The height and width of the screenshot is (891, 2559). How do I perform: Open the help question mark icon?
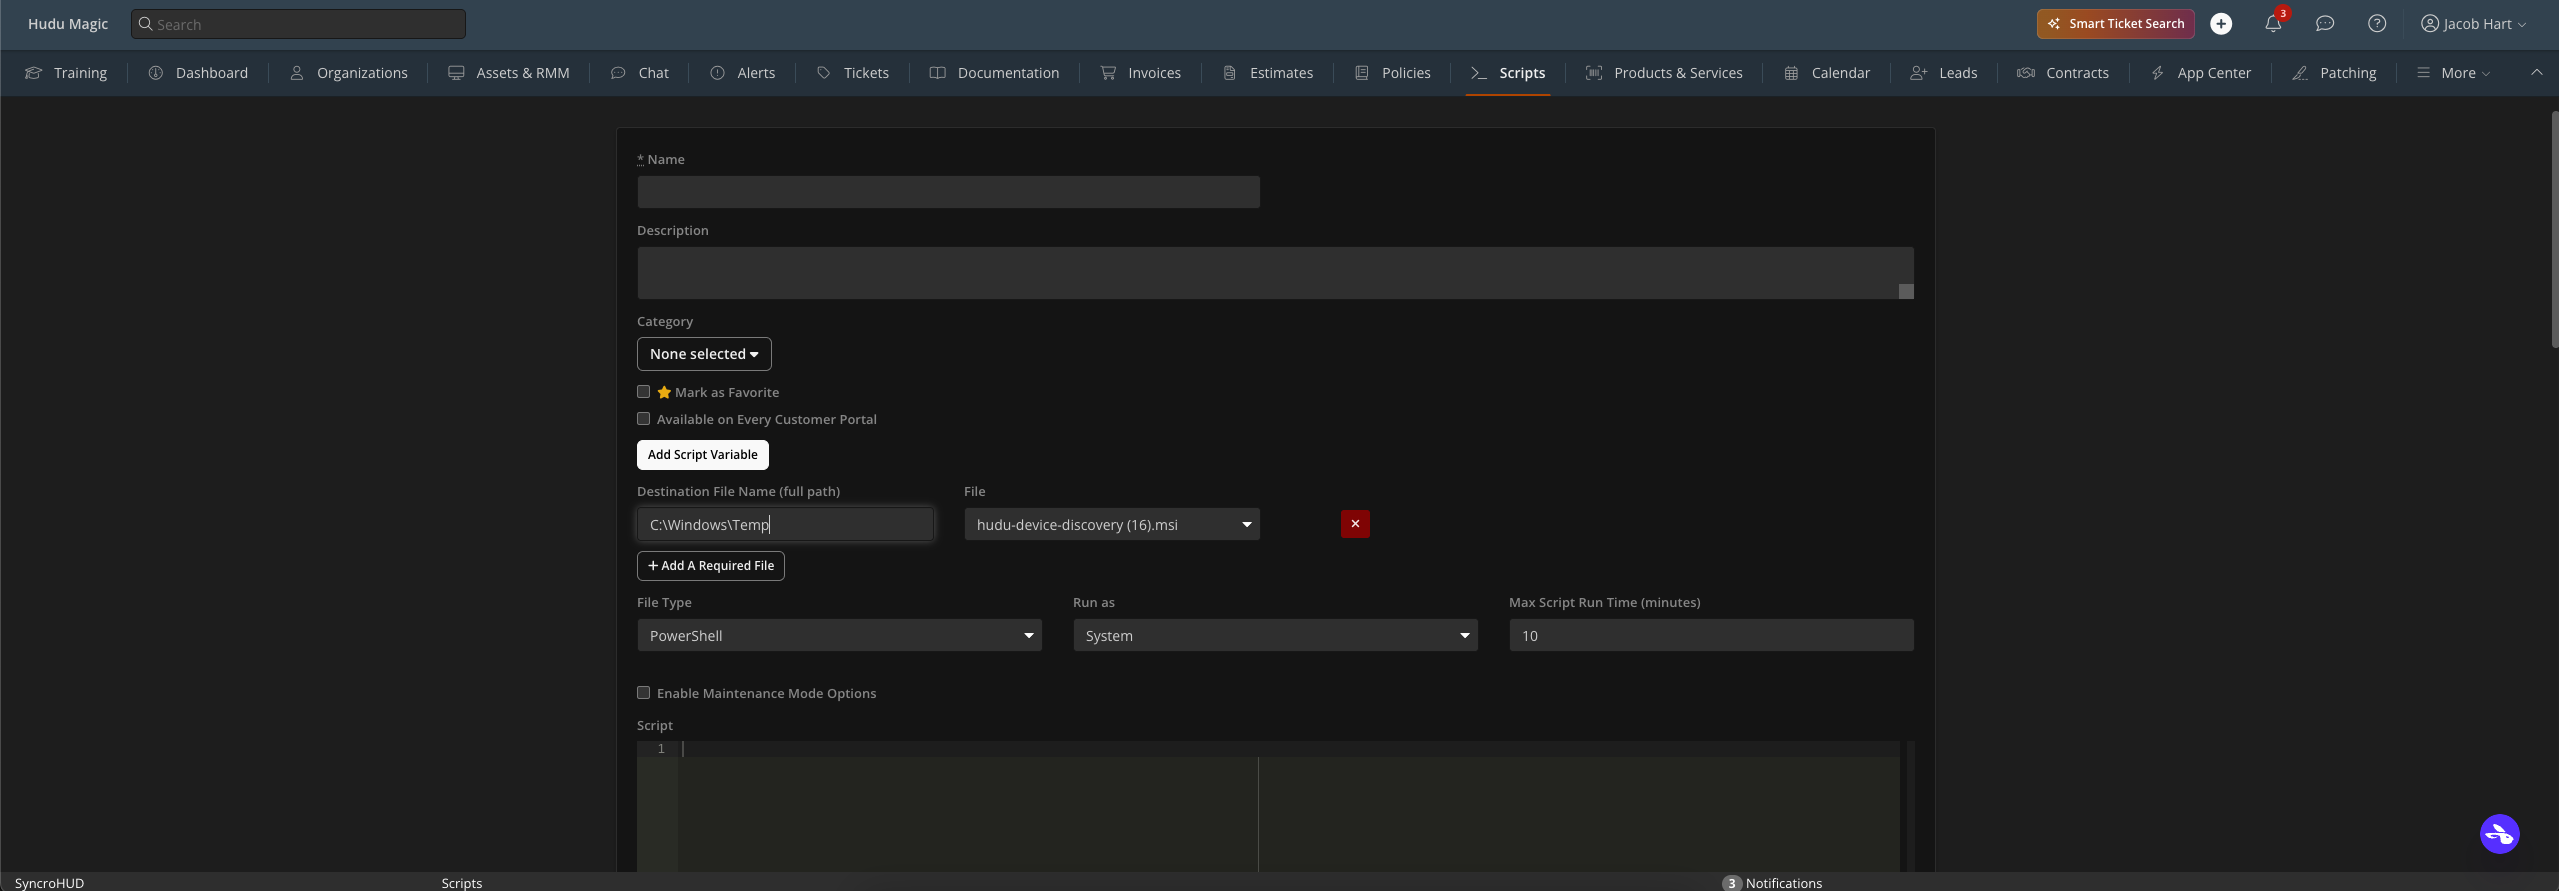(2377, 24)
